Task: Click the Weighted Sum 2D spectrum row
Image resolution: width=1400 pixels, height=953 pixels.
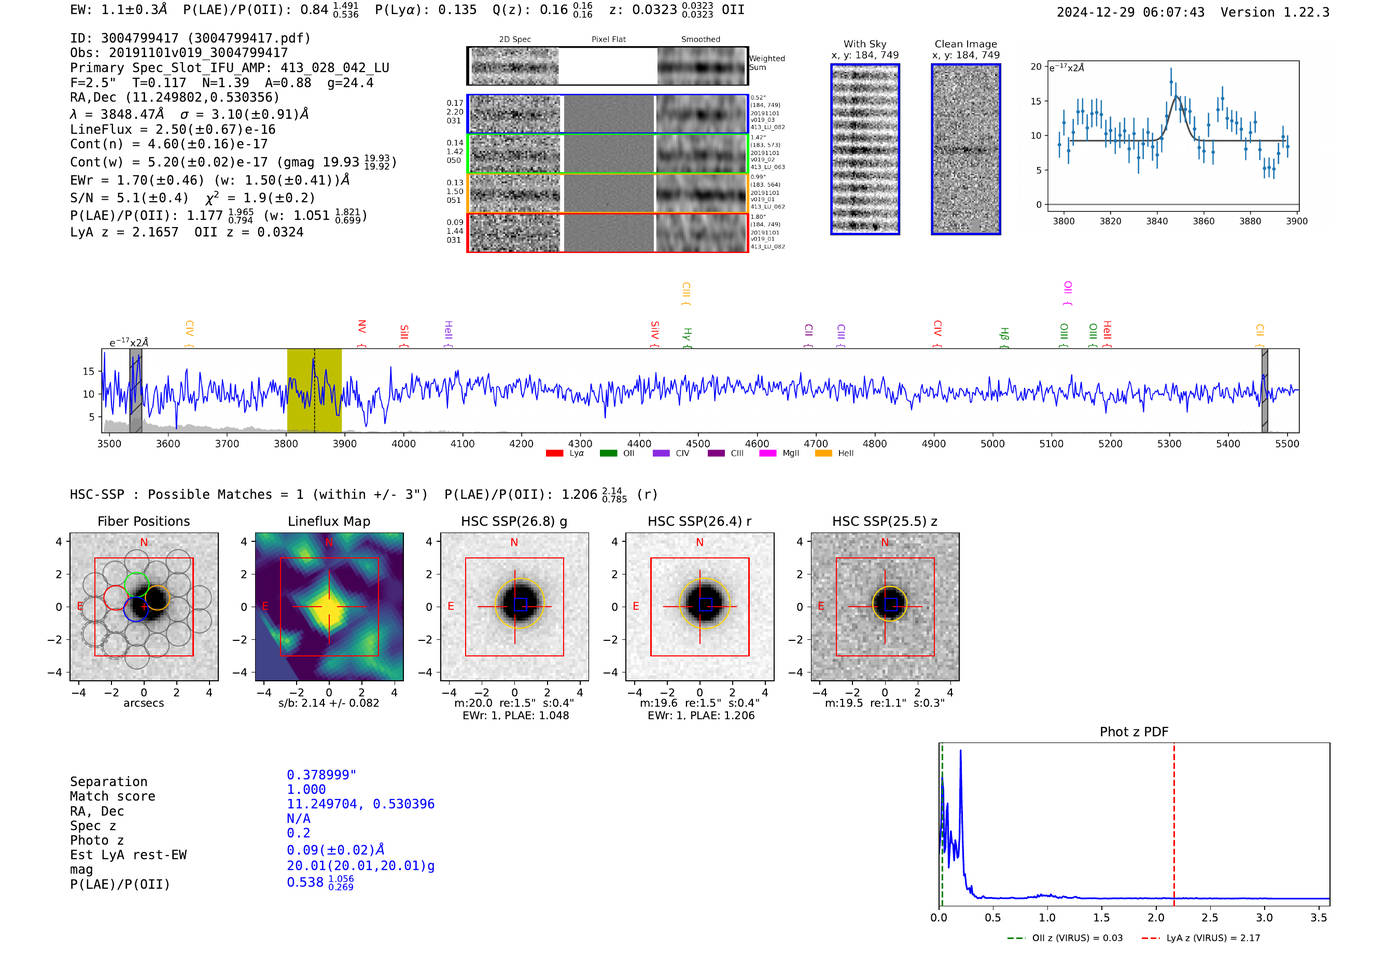Action: [x=607, y=66]
